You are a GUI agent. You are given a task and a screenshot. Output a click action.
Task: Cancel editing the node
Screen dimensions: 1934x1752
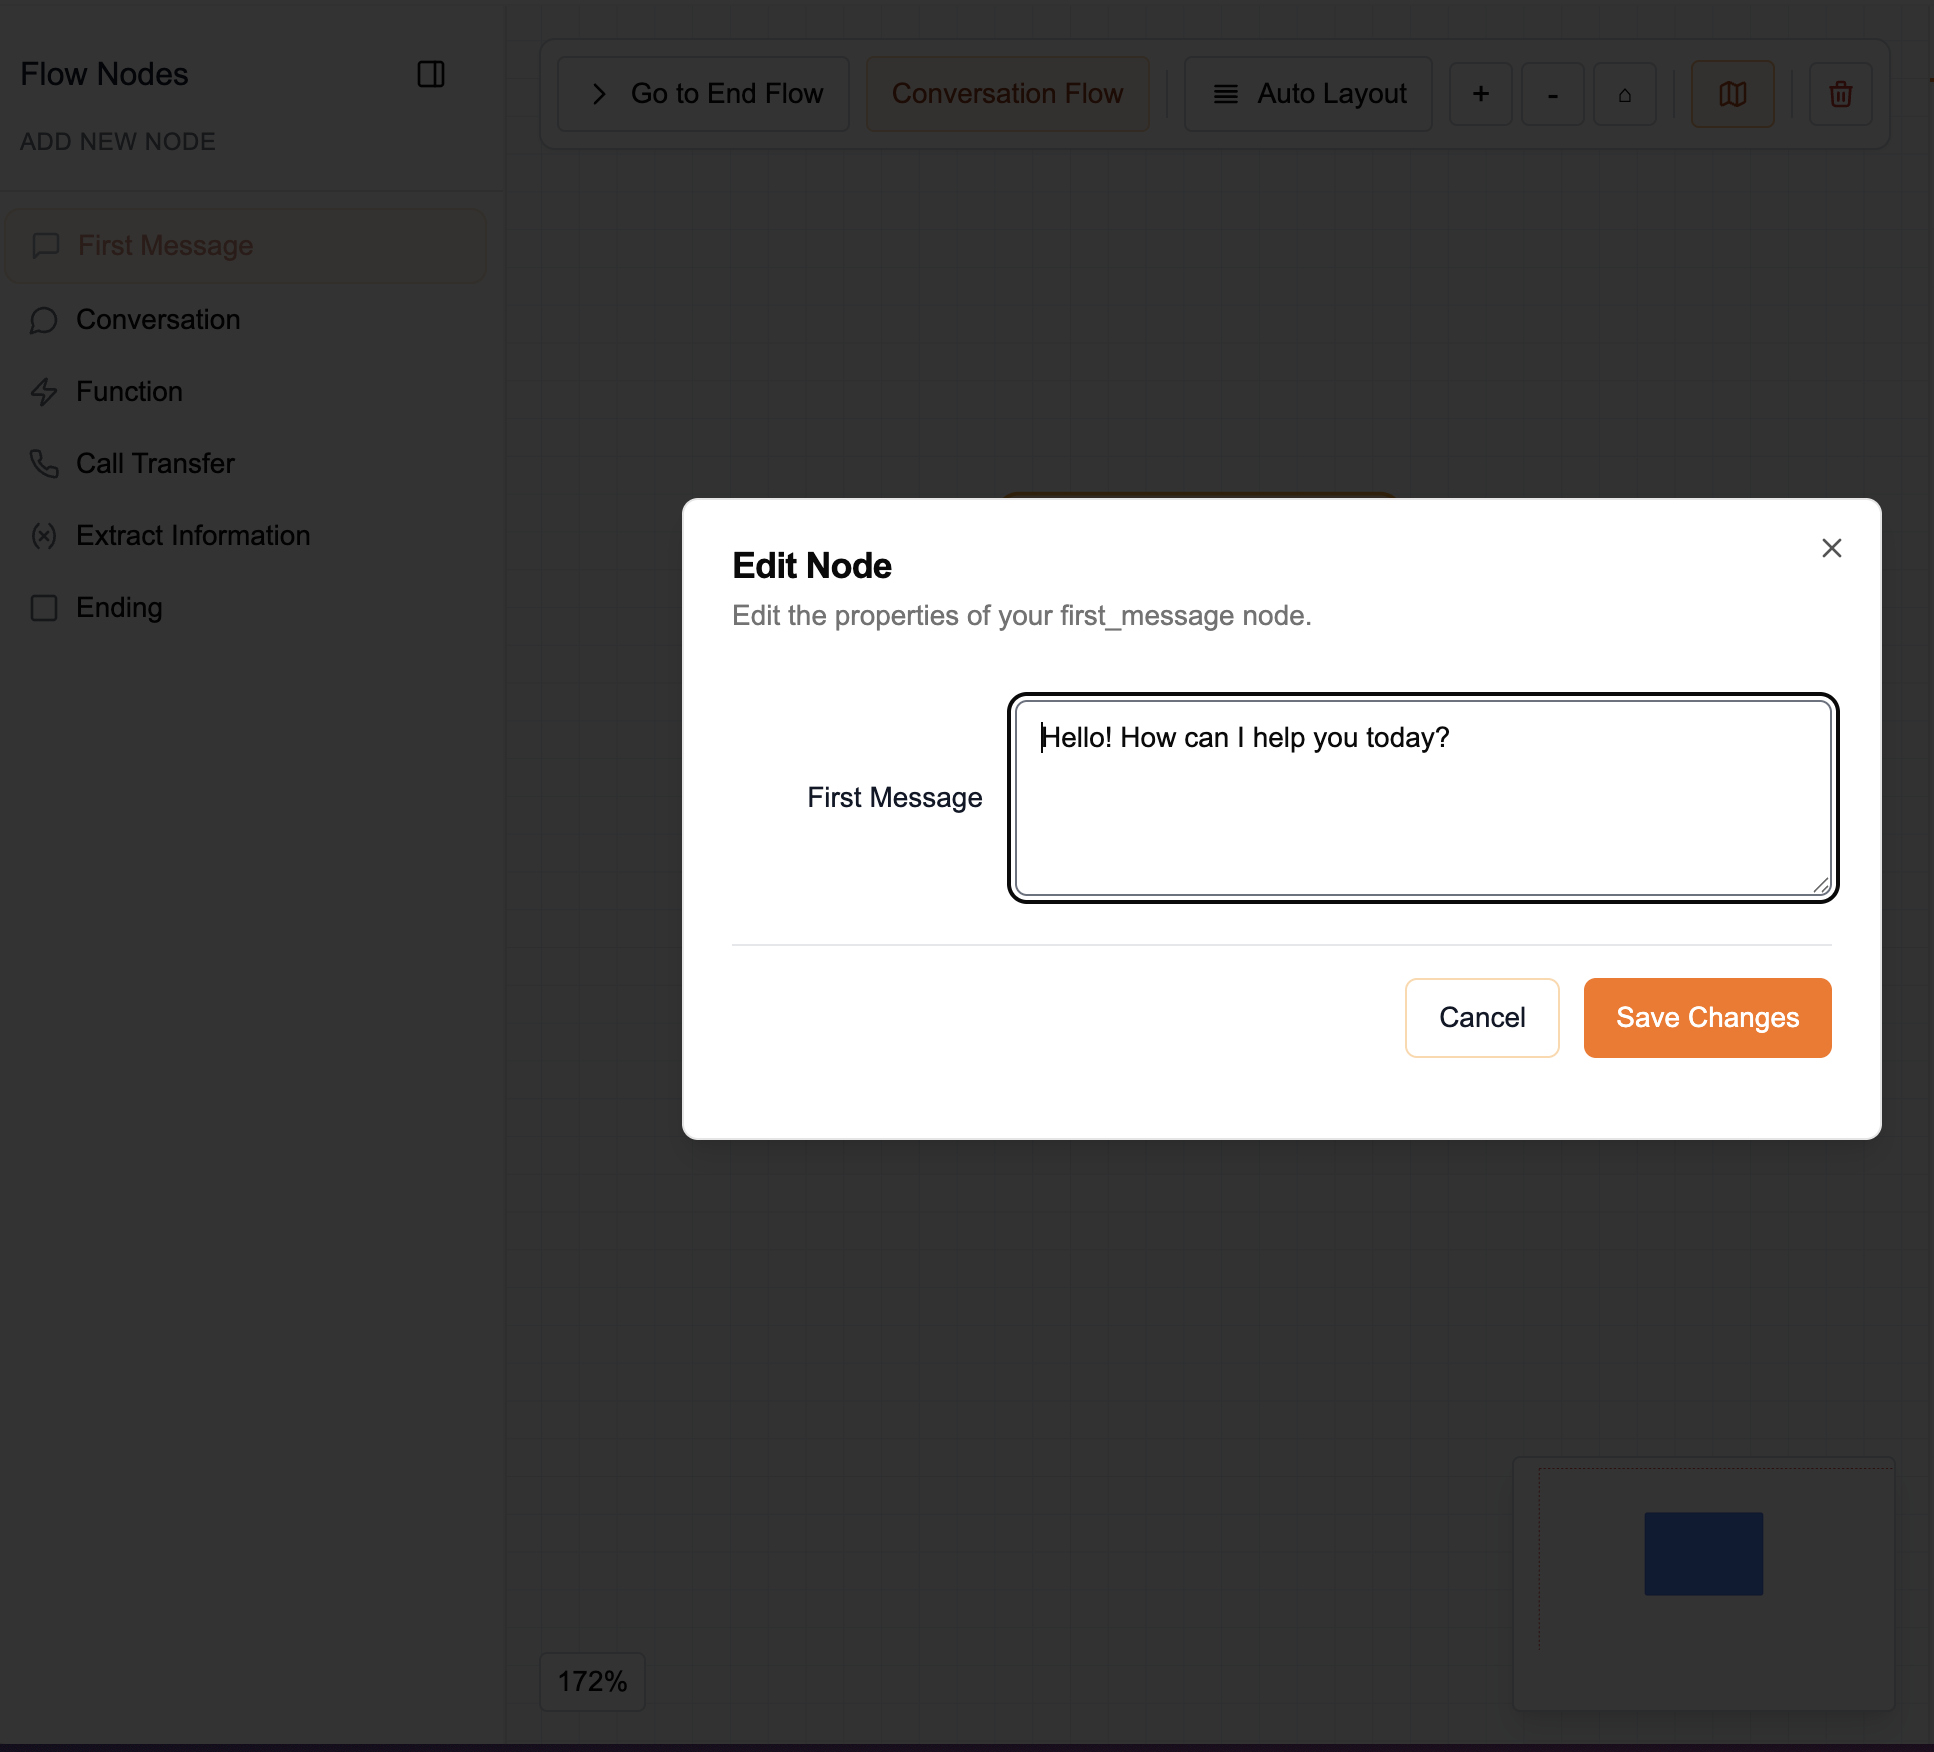coord(1481,1017)
